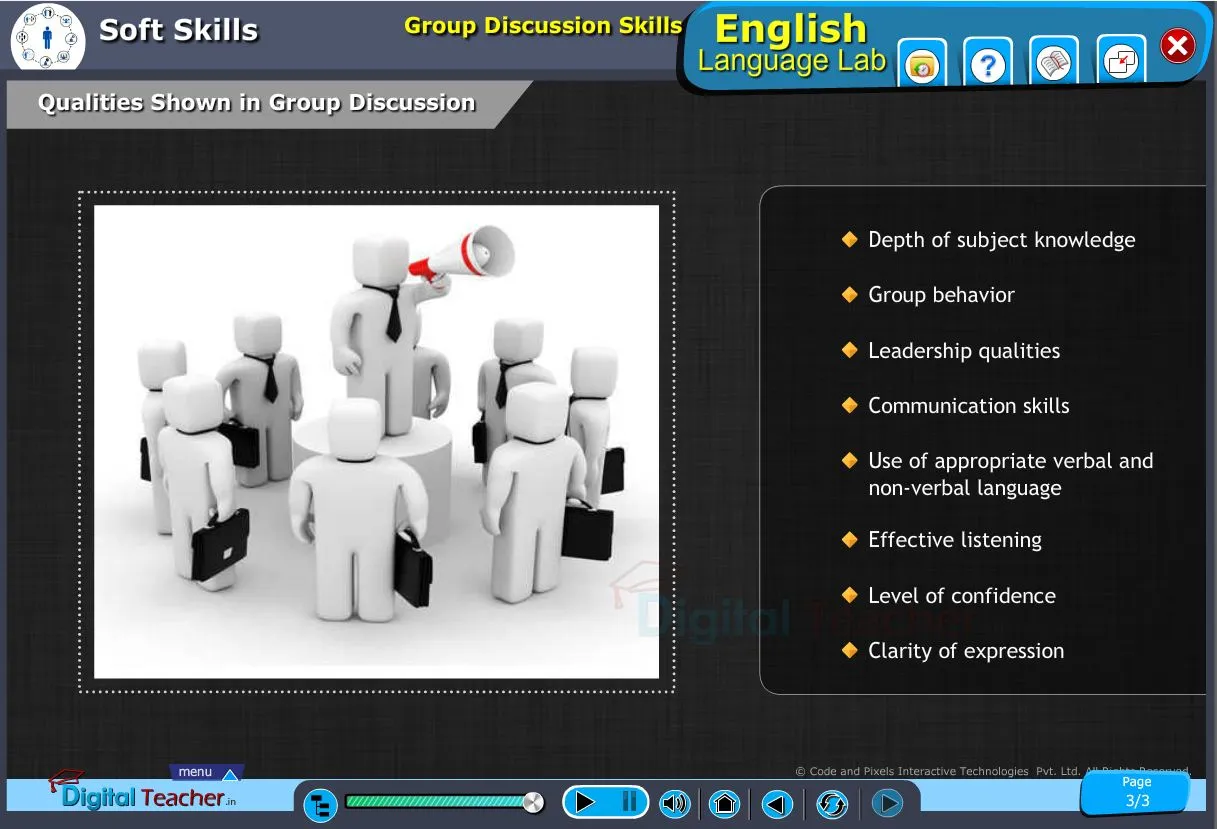This screenshot has height=829, width=1217.
Task: Expand the menu tab with up arrow
Action: [207, 772]
